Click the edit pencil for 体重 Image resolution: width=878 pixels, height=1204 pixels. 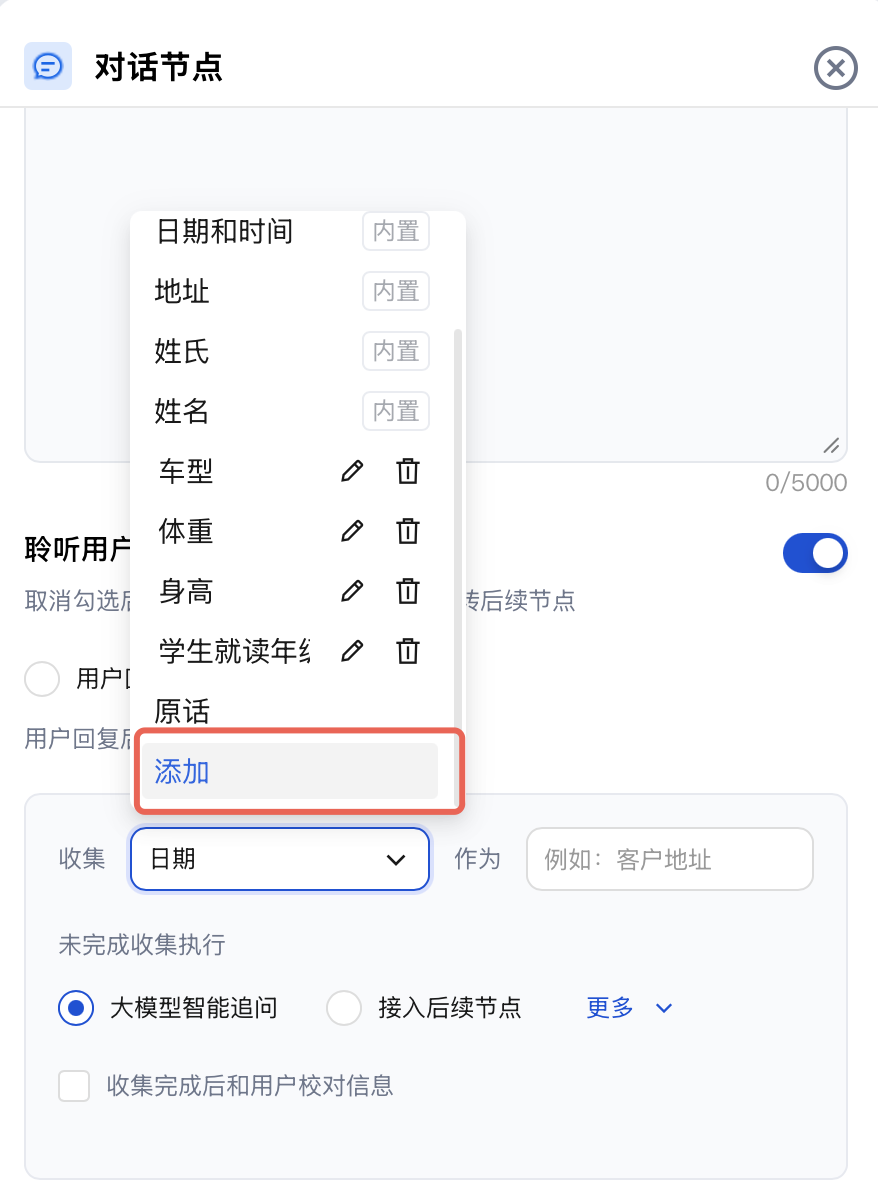[x=352, y=531]
